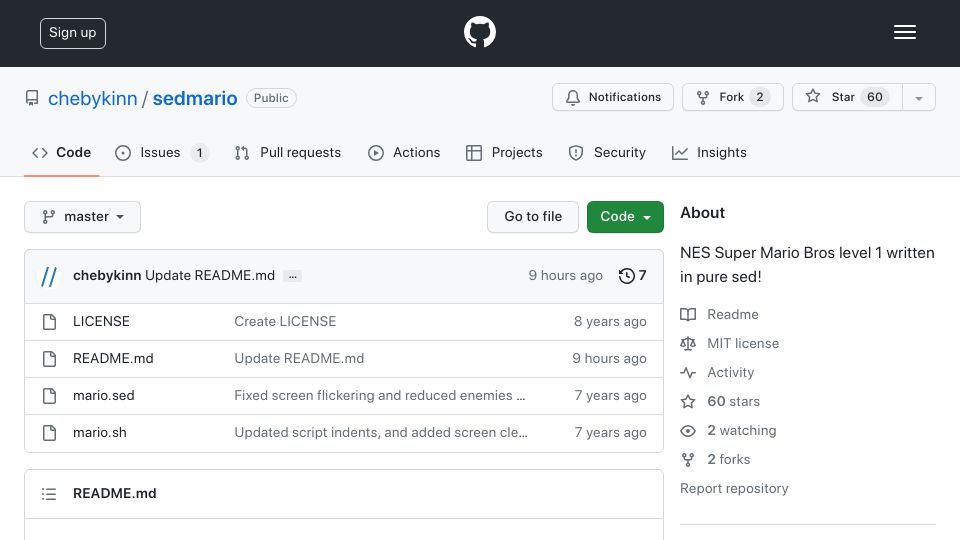960x540 pixels.
Task: Open the Actions tab
Action: point(404,152)
